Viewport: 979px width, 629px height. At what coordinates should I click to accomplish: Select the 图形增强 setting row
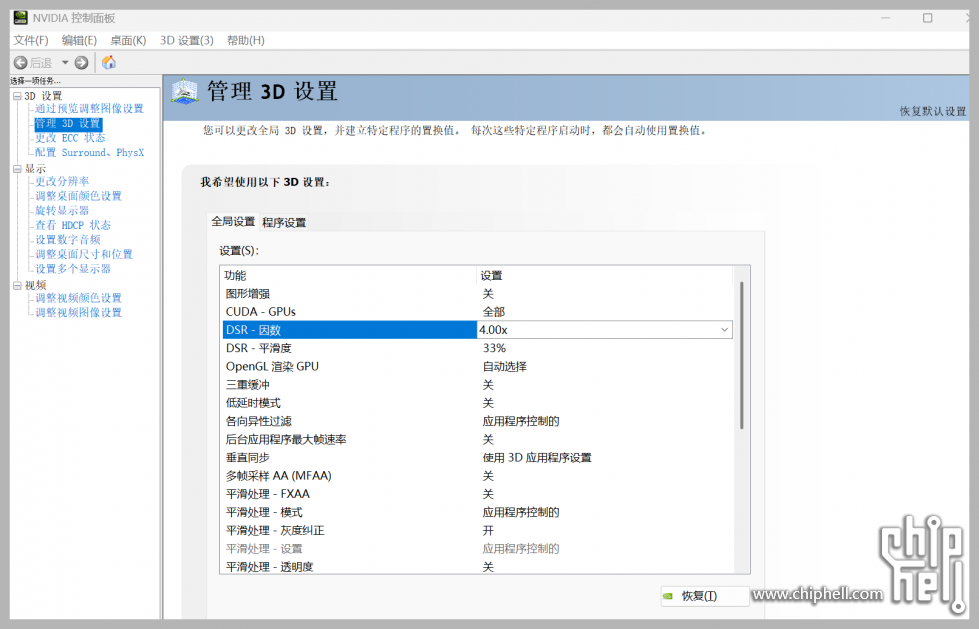click(x=477, y=294)
